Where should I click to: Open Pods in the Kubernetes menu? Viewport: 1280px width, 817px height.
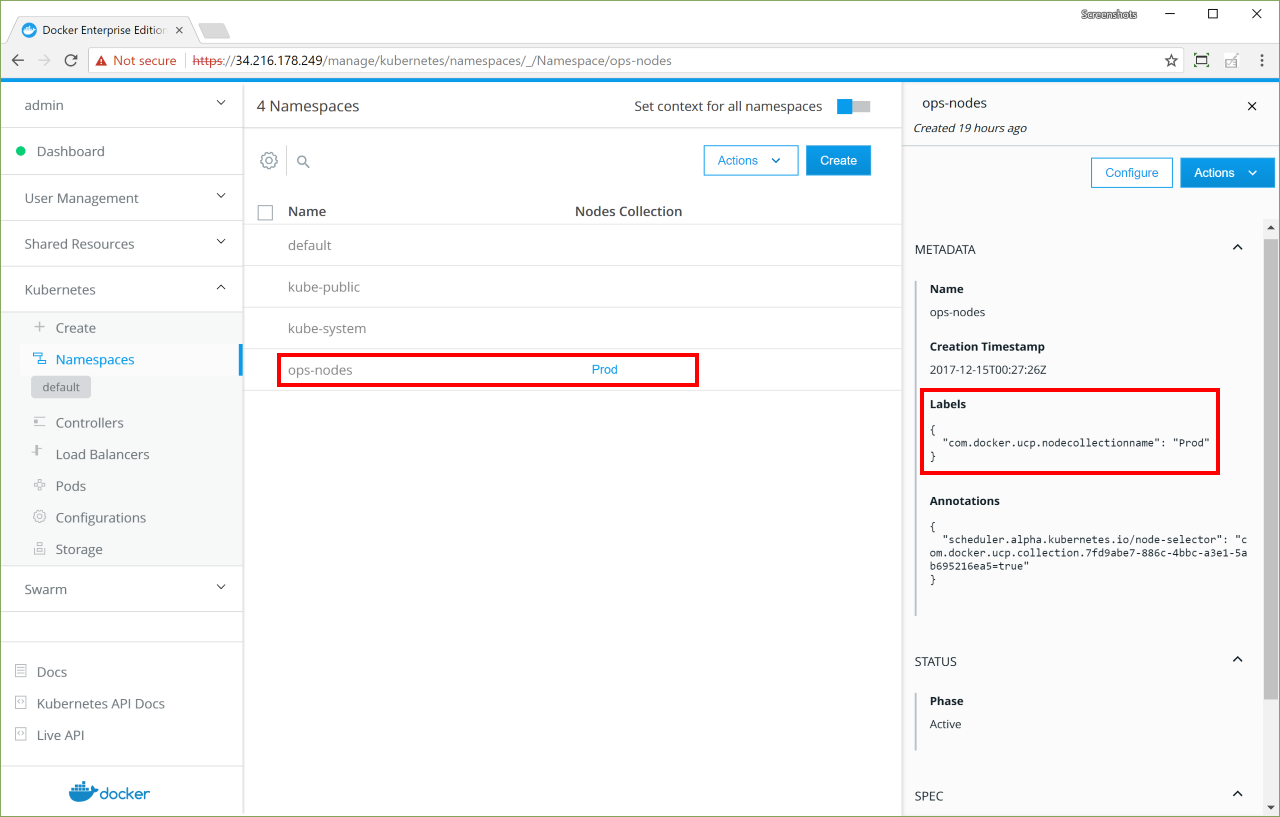click(x=71, y=486)
